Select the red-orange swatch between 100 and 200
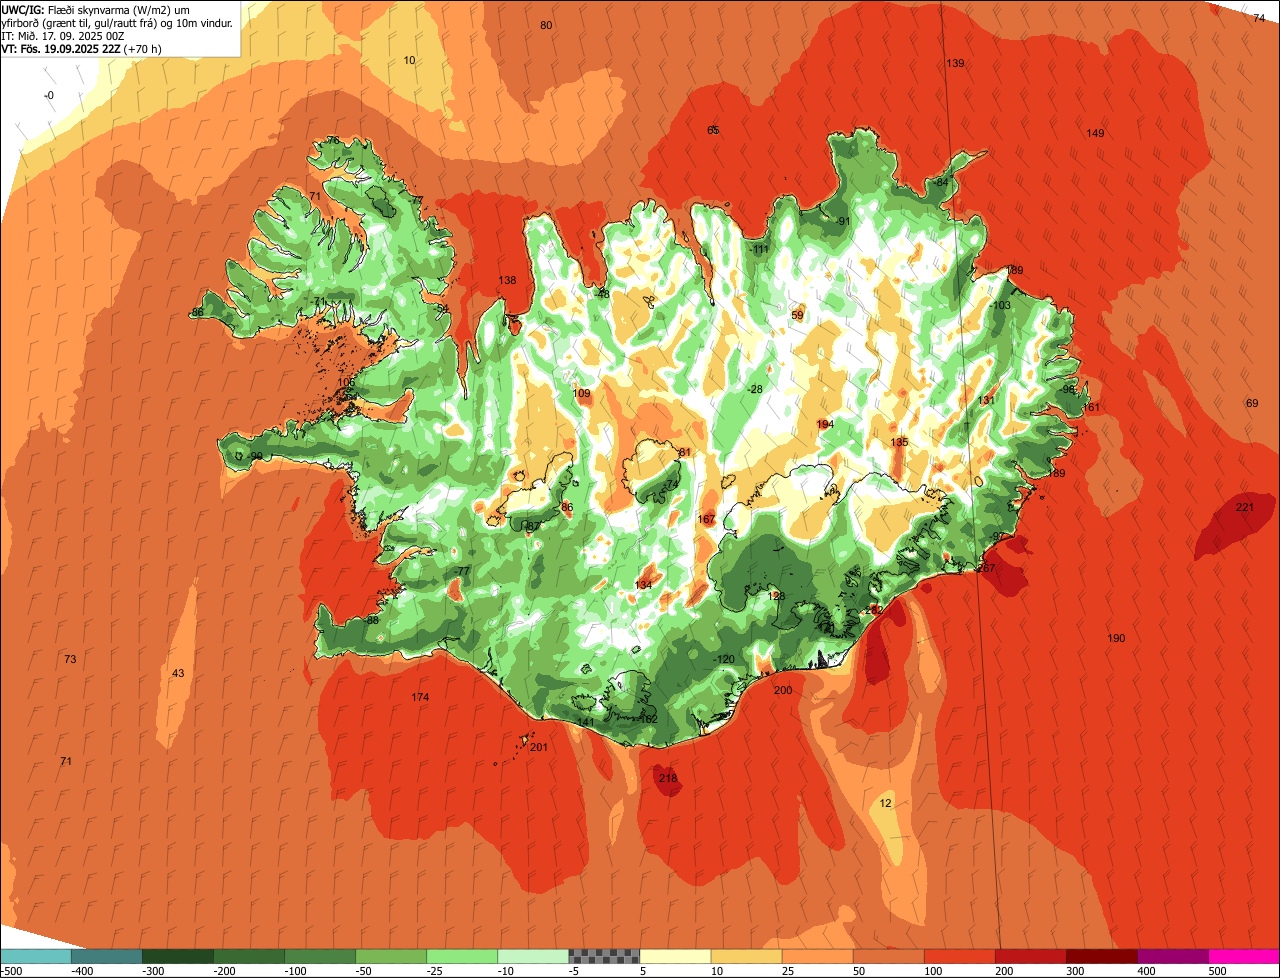 958,956
